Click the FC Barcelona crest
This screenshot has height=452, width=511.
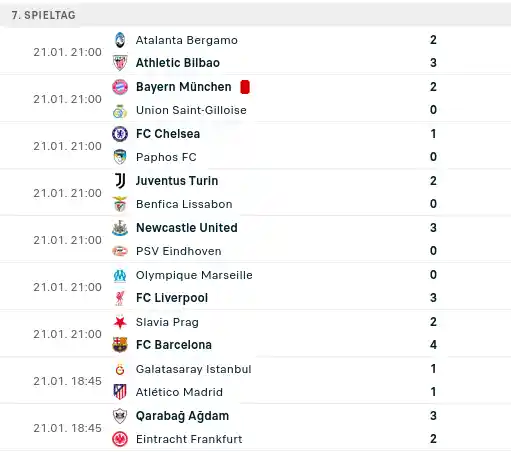pos(120,345)
